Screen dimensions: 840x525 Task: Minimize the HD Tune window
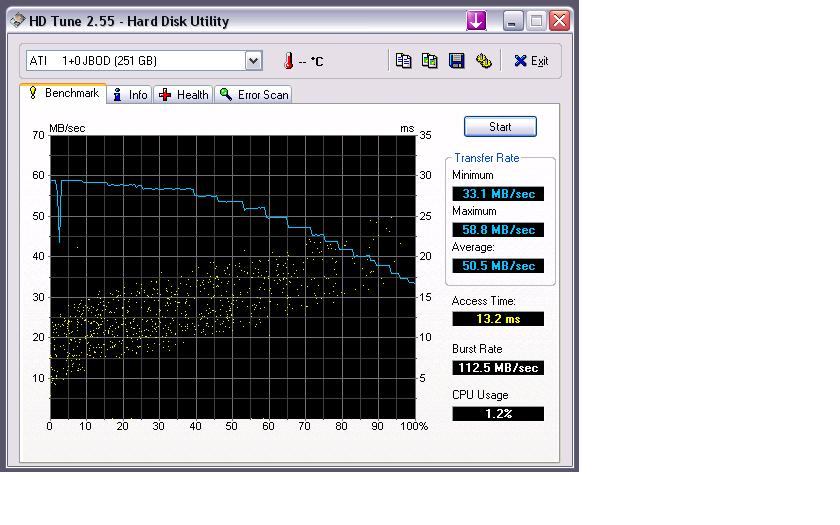tap(513, 21)
